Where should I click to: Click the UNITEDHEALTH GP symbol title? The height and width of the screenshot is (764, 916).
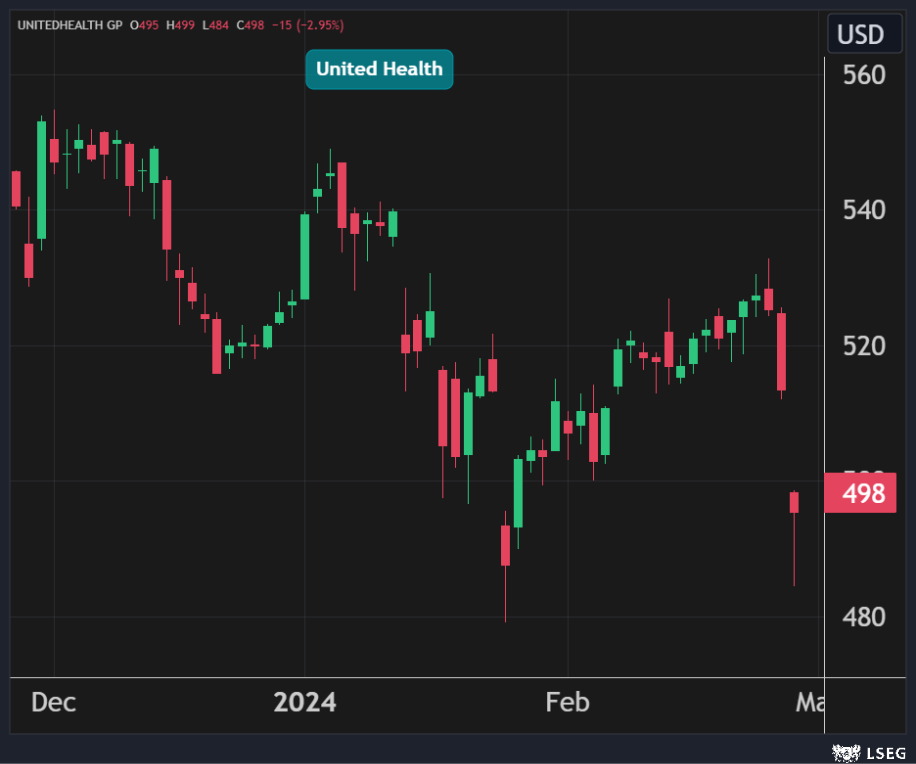click(x=68, y=24)
